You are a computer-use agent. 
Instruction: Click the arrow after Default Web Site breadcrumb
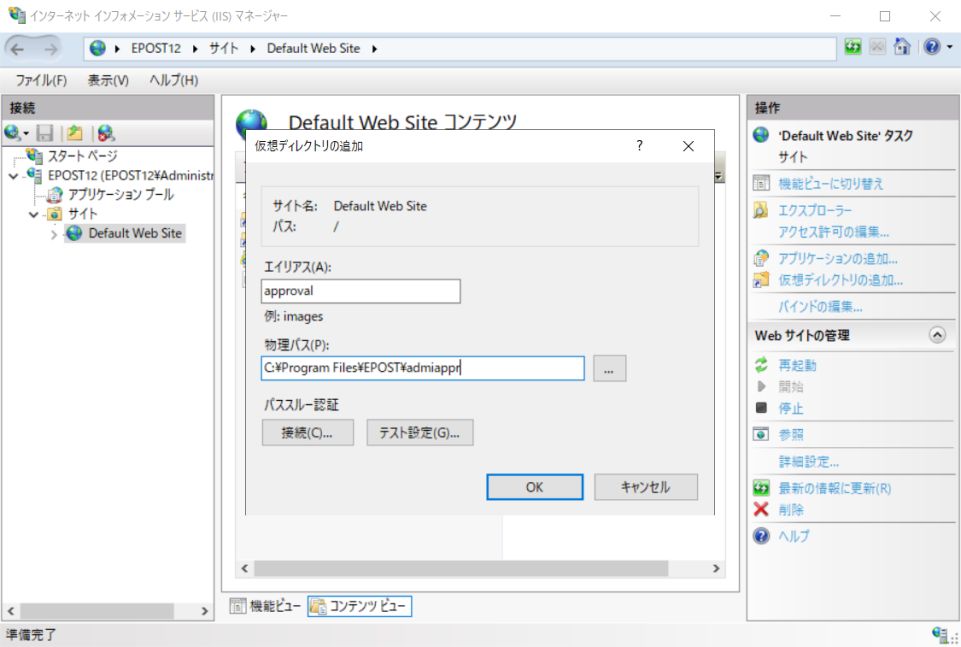(374, 49)
